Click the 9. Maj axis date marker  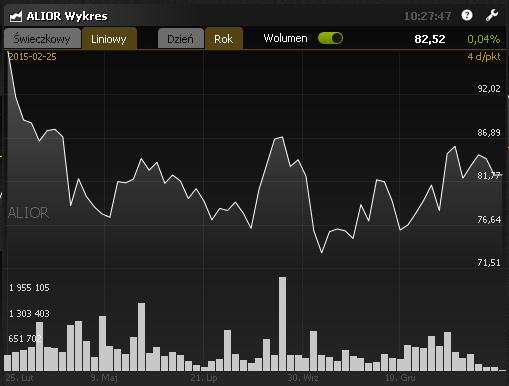click(104, 378)
